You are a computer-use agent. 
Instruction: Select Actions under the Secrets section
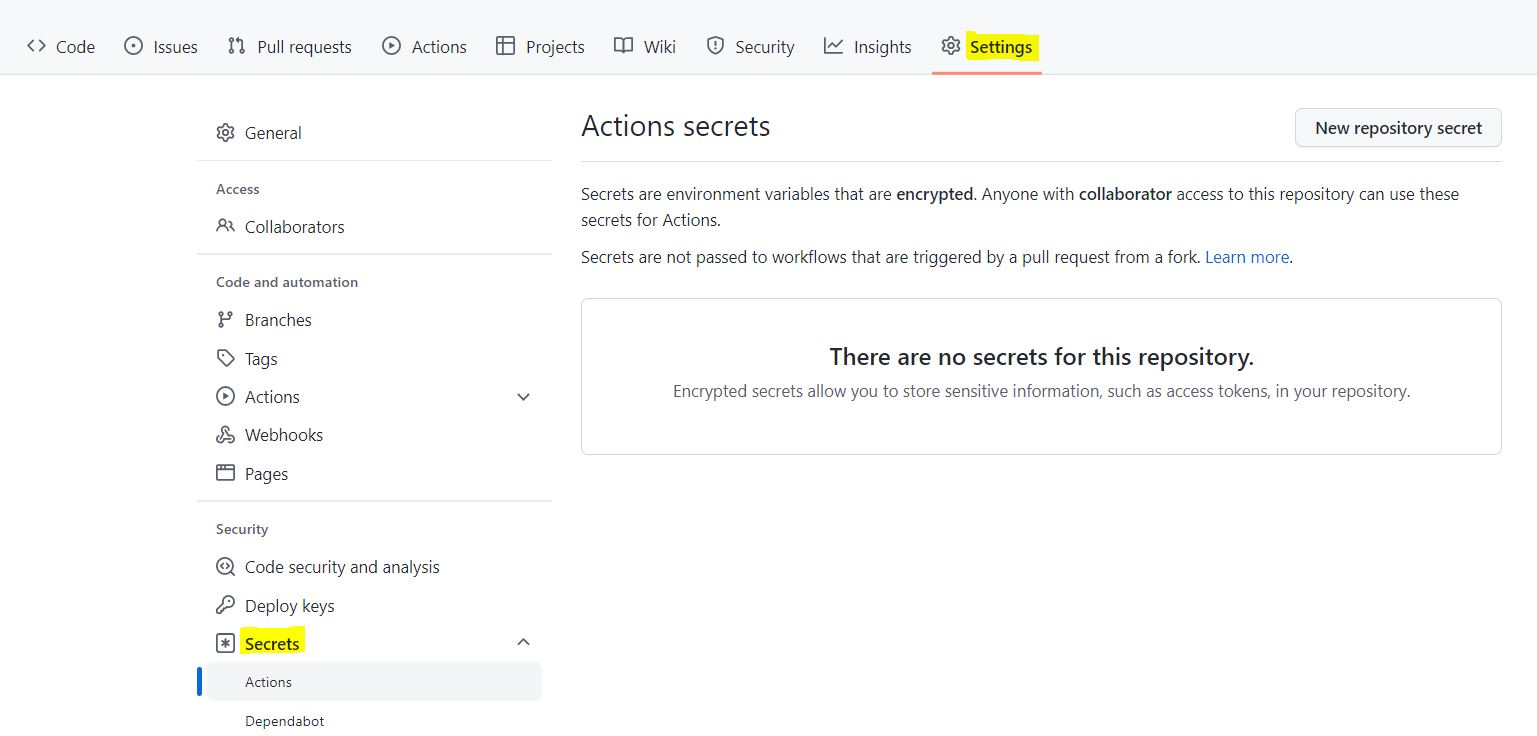click(269, 682)
